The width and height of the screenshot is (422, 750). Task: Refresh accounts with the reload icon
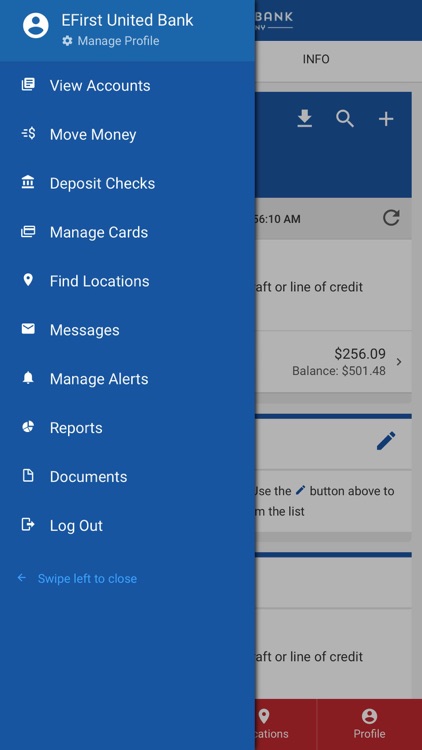click(x=391, y=218)
